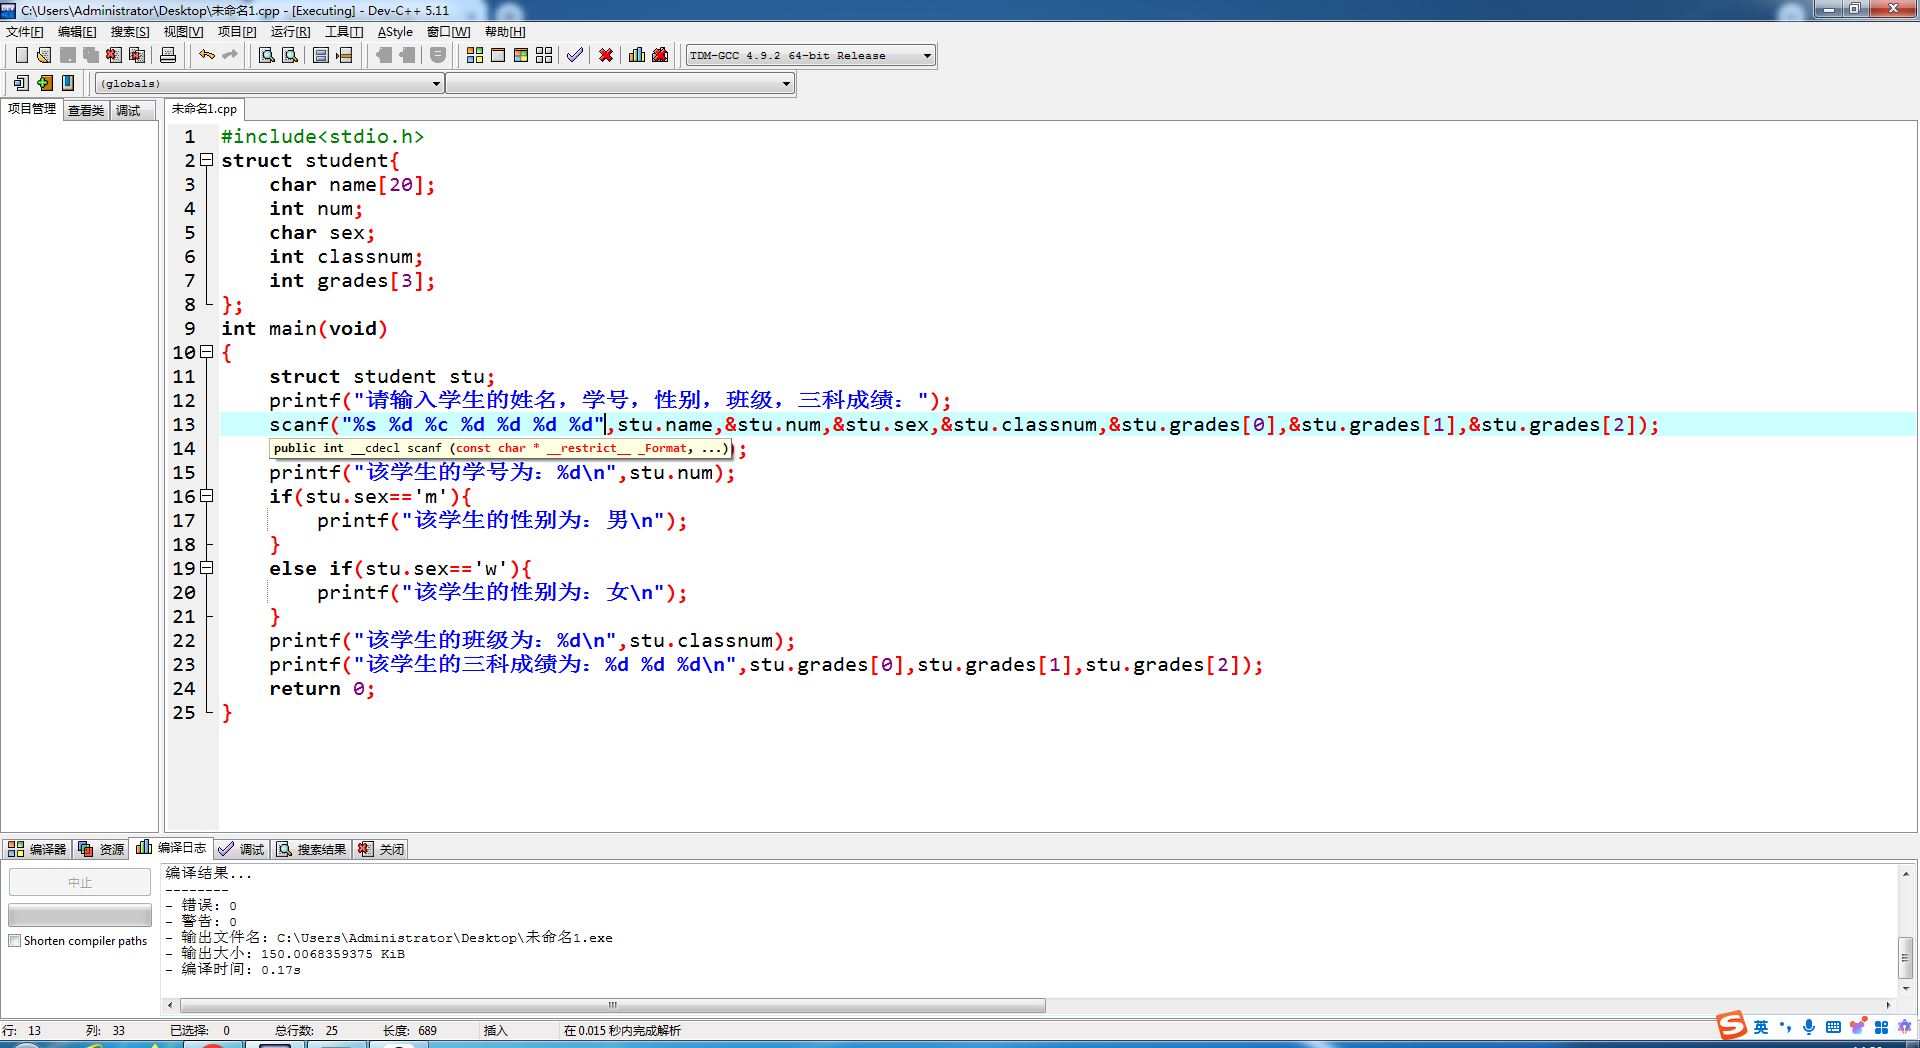The image size is (1920, 1048).
Task: Click the Sogou soft keyboard icon
Action: (1833, 1027)
